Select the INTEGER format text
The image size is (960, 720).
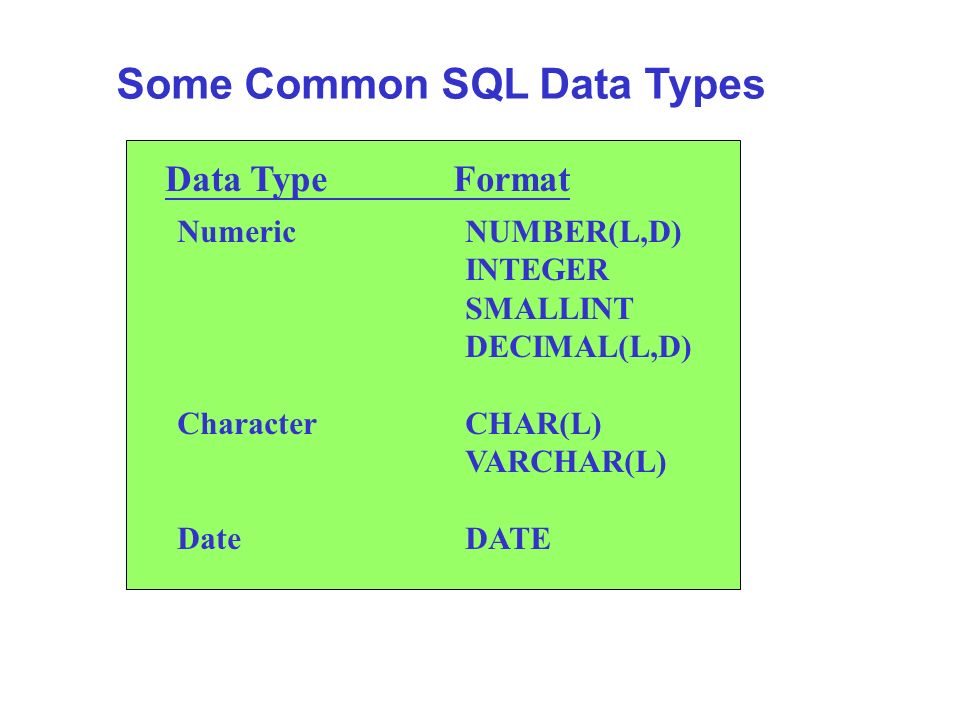(537, 270)
